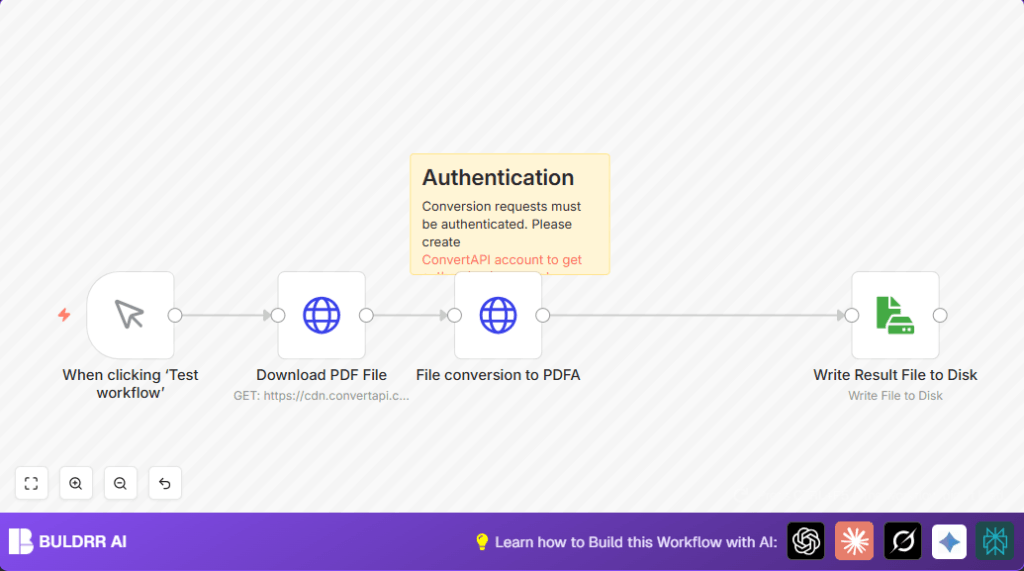The width and height of the screenshot is (1024, 571).
Task: Click the output connector of the trigger node
Action: point(175,316)
